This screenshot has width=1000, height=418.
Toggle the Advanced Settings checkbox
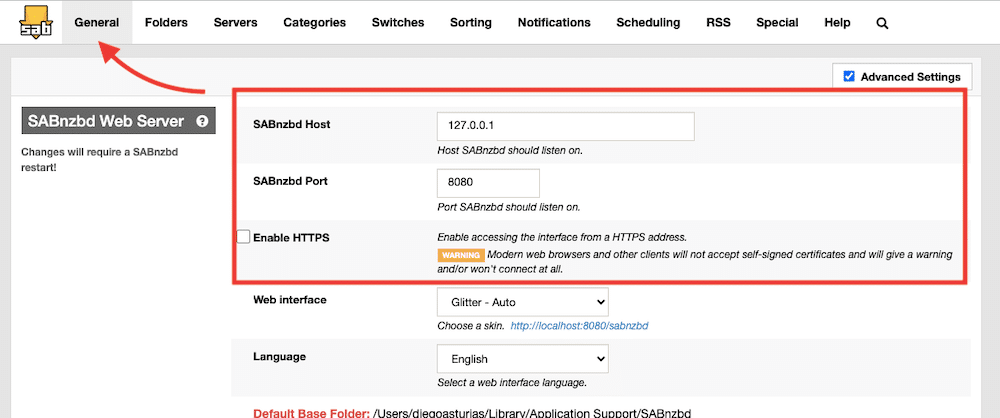(849, 76)
